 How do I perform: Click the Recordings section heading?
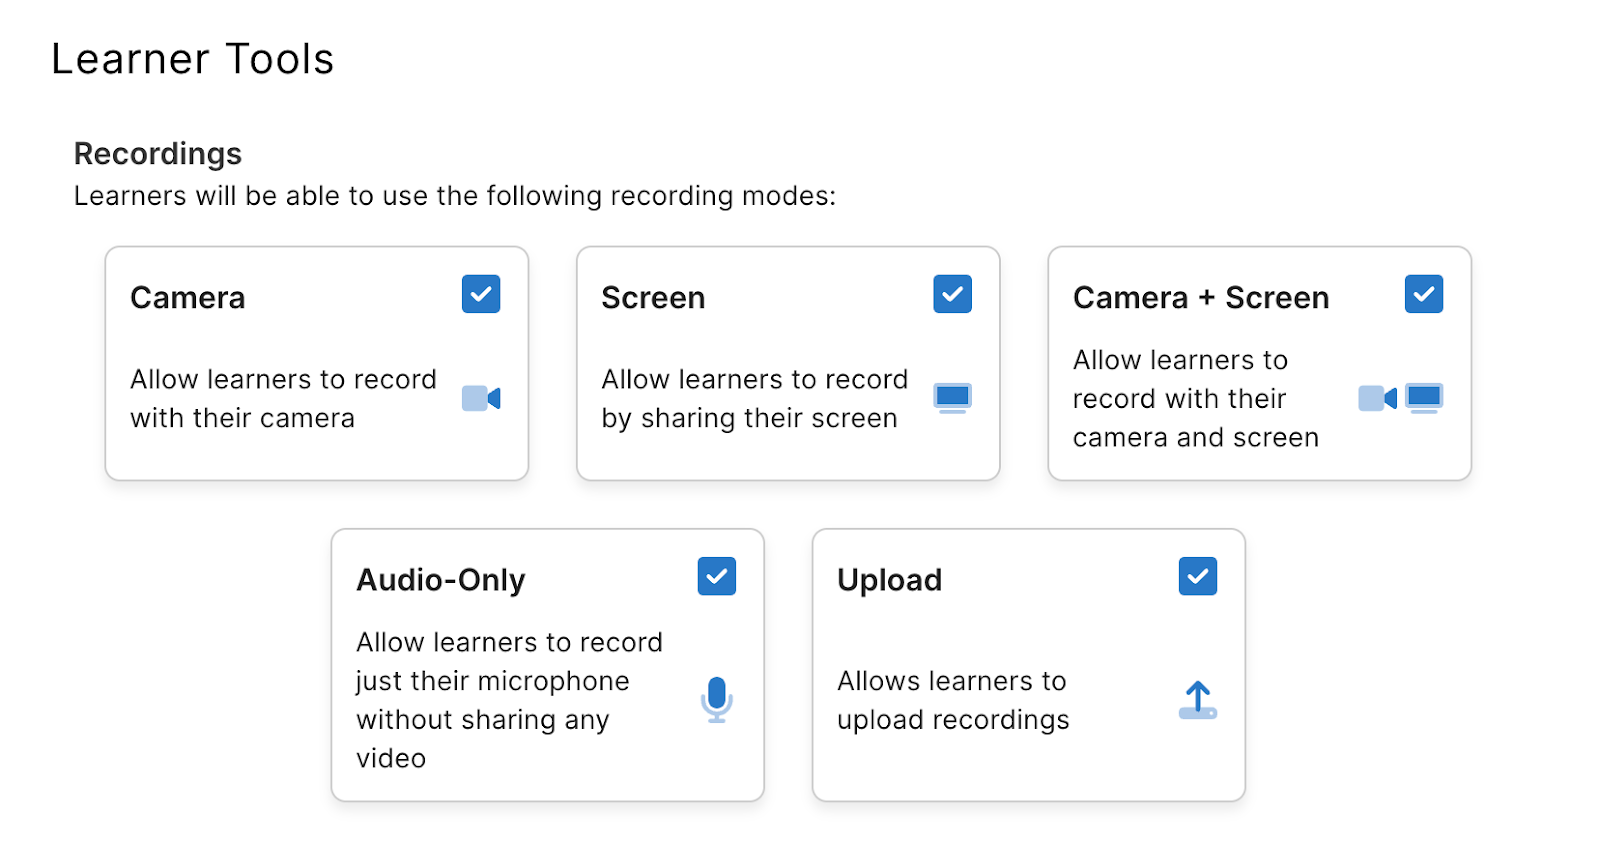(x=158, y=154)
